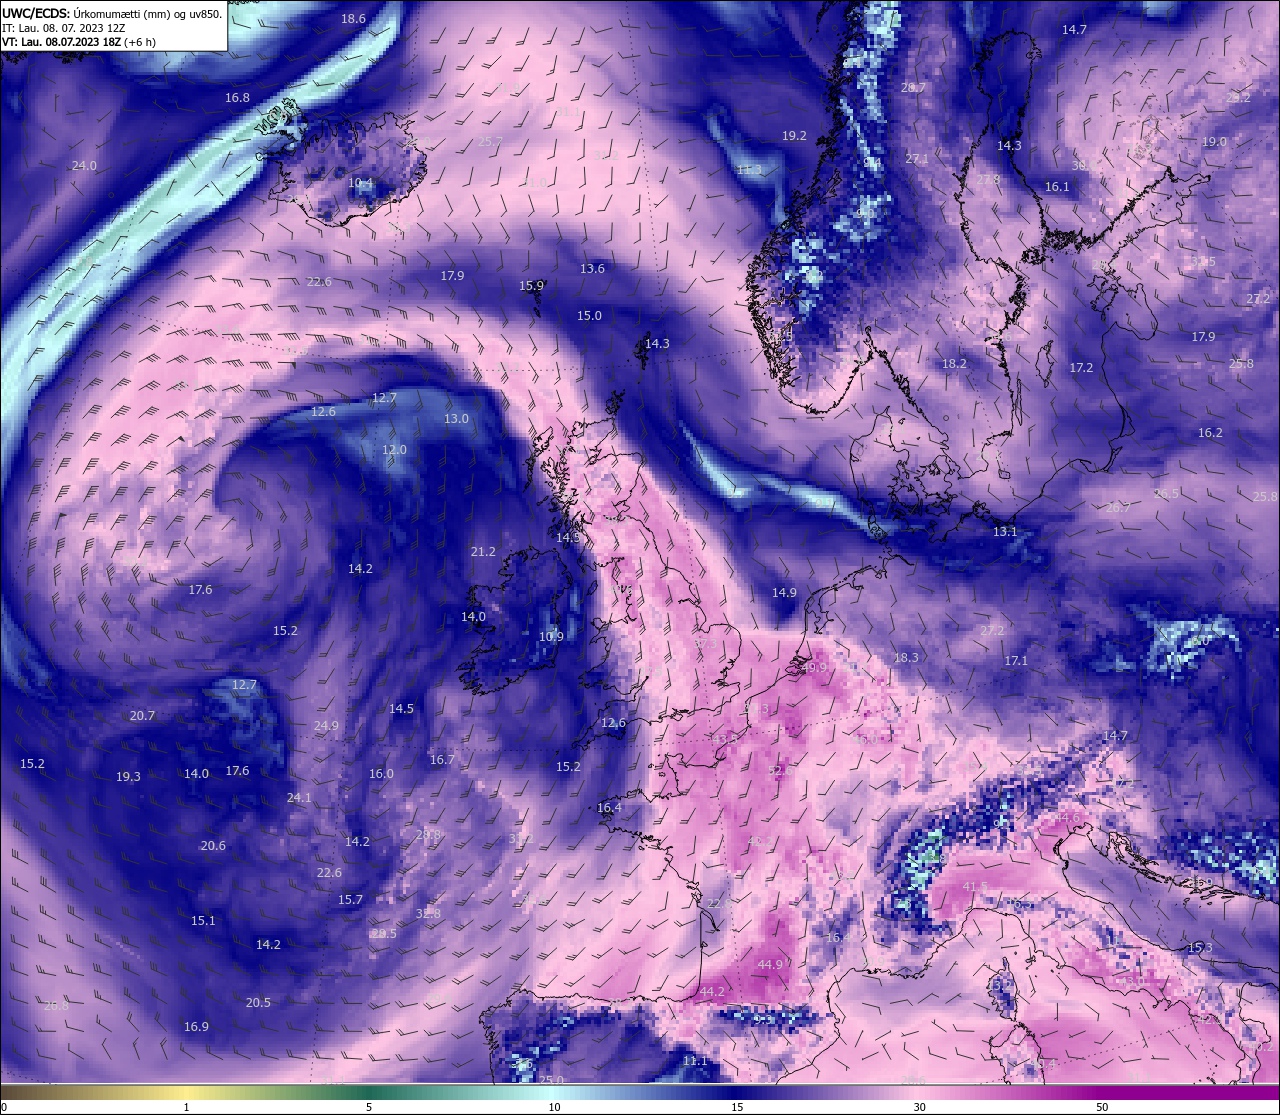Image resolution: width=1280 pixels, height=1115 pixels.
Task: Click the 24.1 value in the Atlantic
Action: click(299, 798)
